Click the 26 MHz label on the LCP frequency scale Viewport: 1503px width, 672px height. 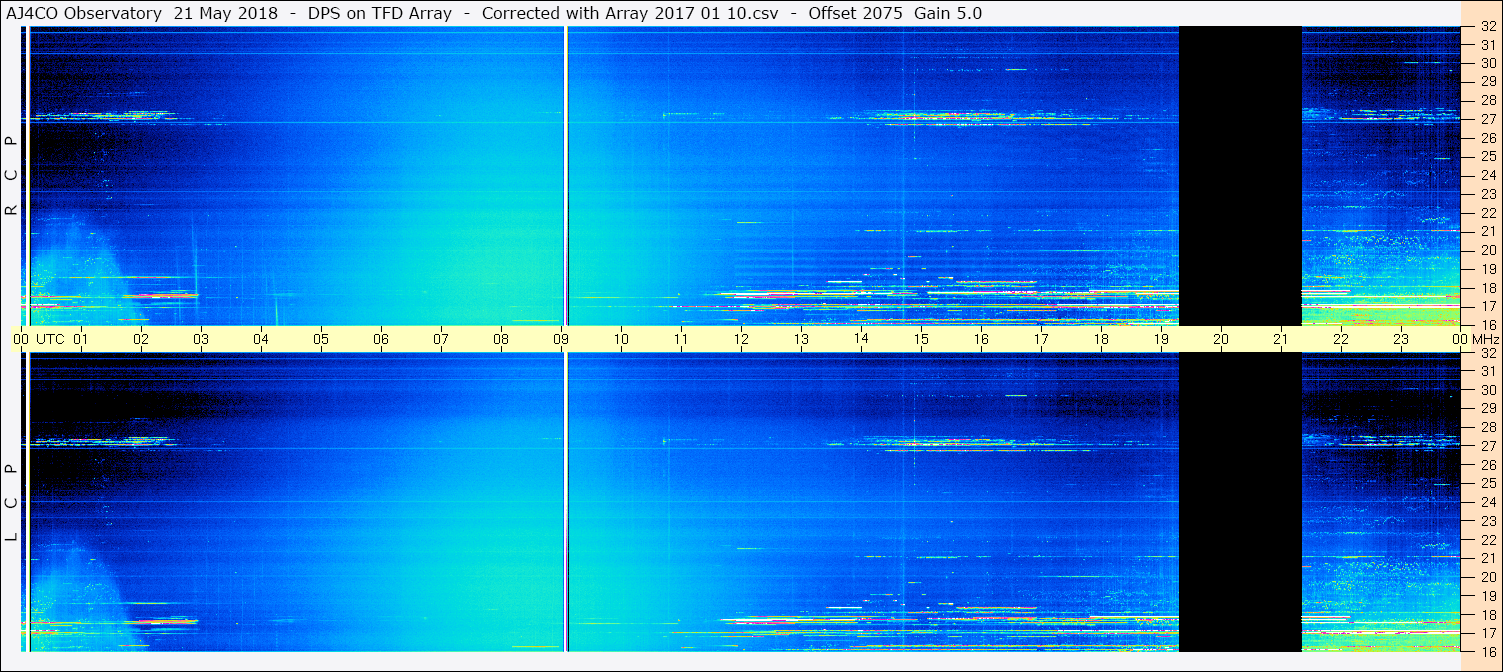tap(1487, 465)
